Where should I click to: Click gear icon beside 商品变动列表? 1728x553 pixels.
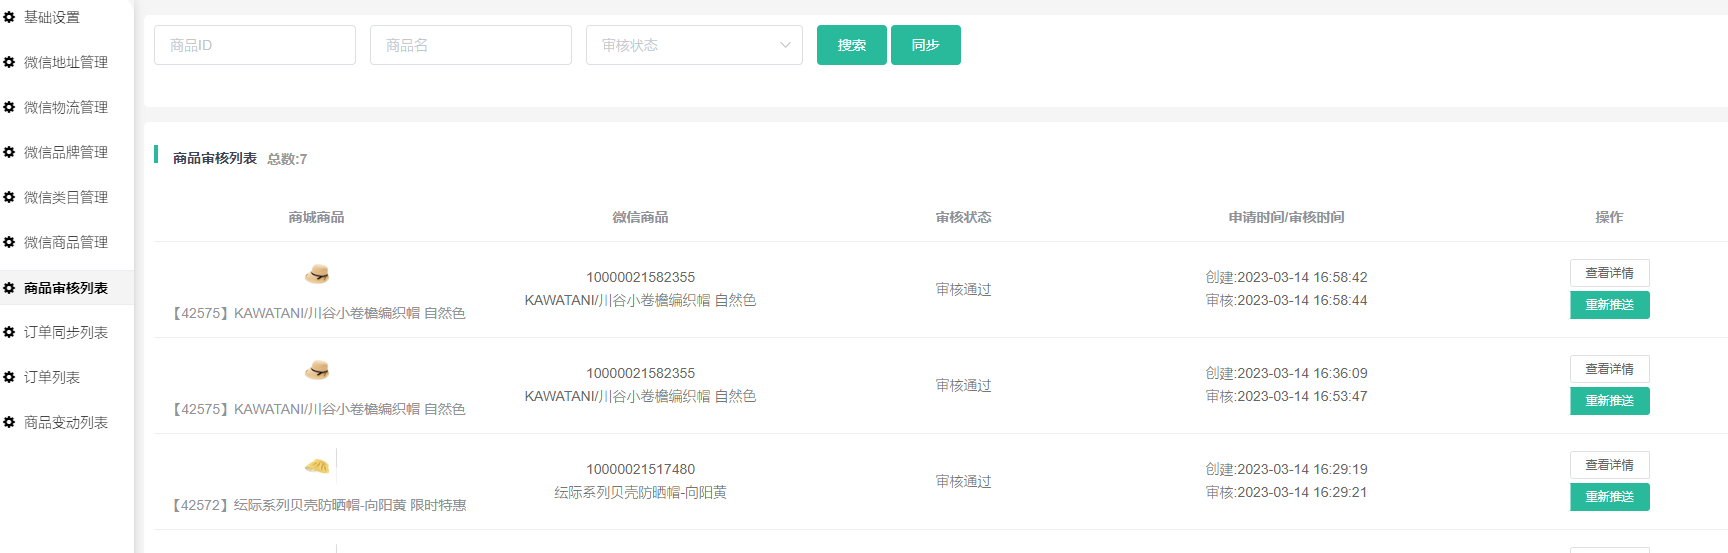9,422
